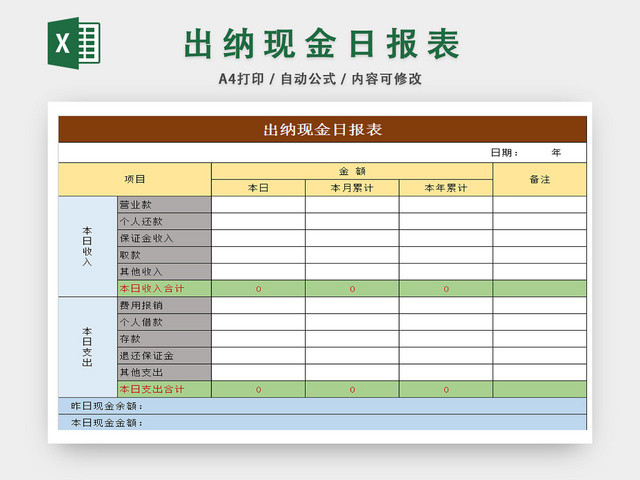Select 本日收入合计 本年累计 total showing 0
Viewport: 640px width, 480px height.
446,289
